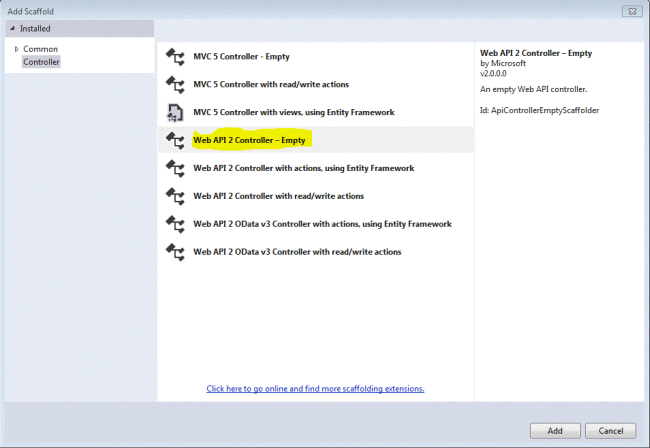650x448 pixels.
Task: Click the details pane title Web API 2 Controller – Empty
Action: 536,53
